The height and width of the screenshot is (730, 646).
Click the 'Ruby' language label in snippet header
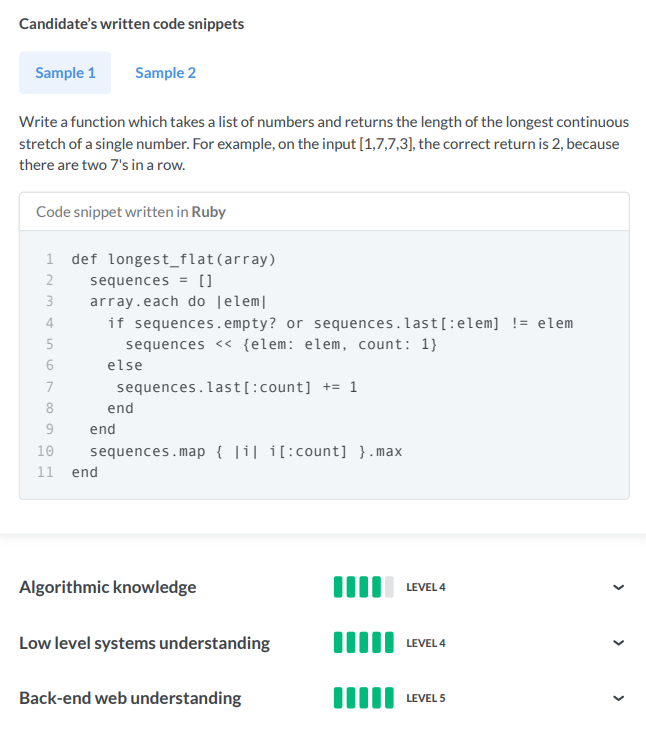[208, 212]
